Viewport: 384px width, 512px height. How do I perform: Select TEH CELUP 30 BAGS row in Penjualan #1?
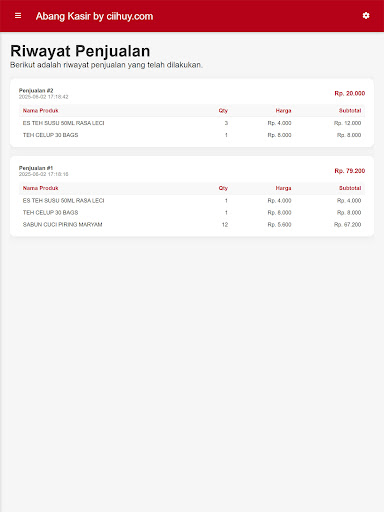point(192,212)
